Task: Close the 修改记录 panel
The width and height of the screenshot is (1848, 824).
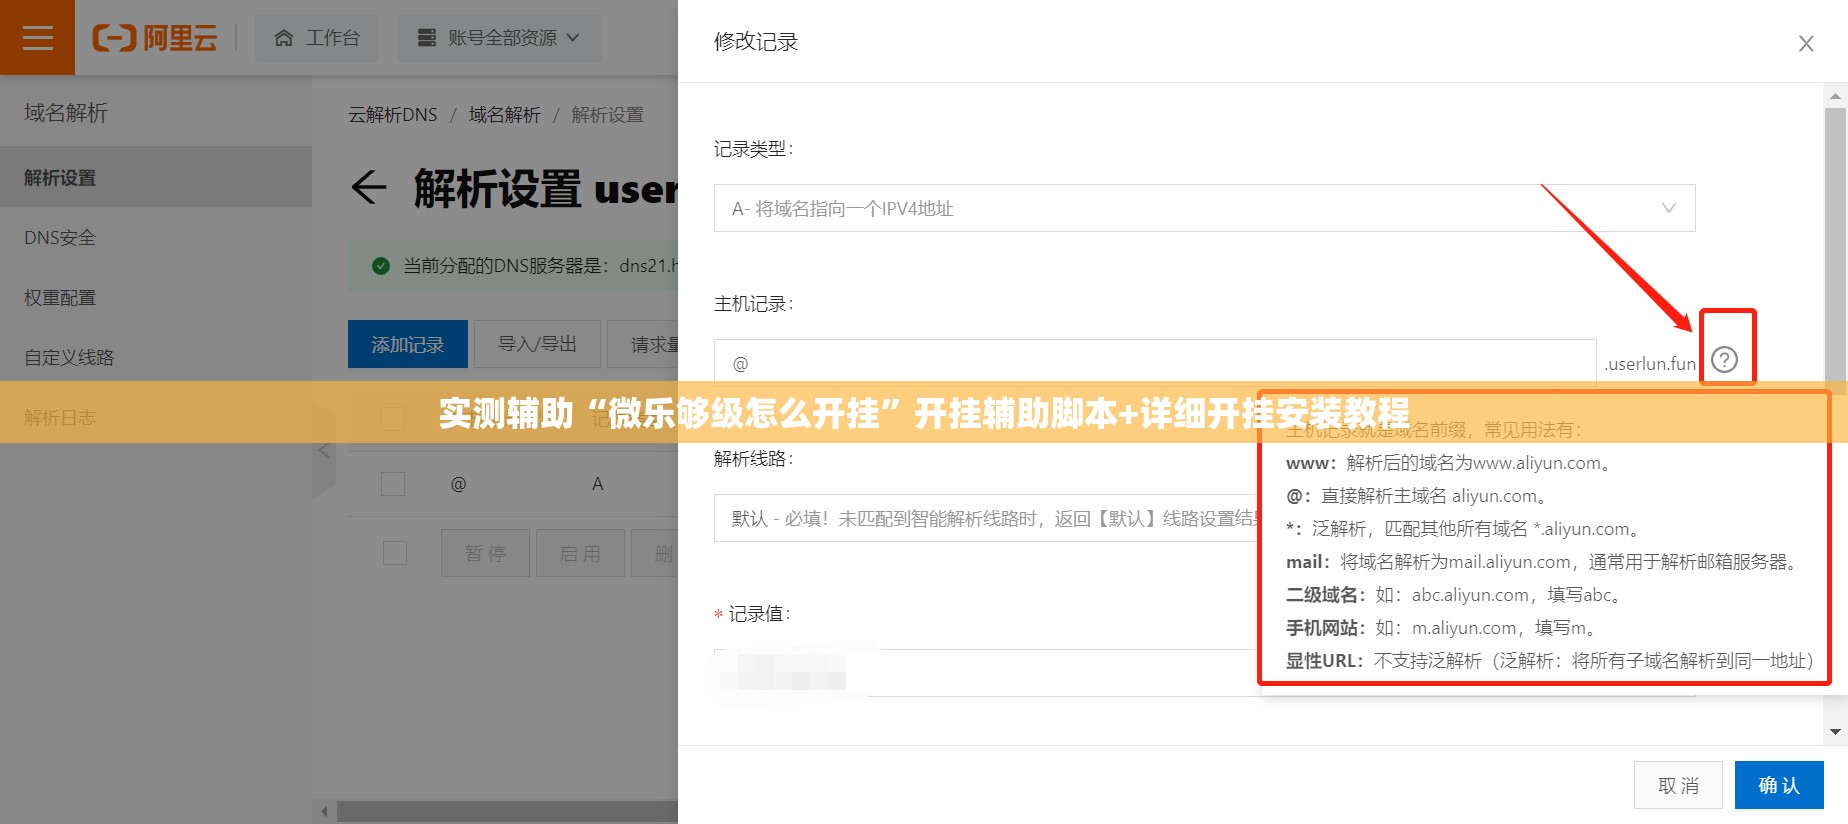Action: click(x=1806, y=44)
